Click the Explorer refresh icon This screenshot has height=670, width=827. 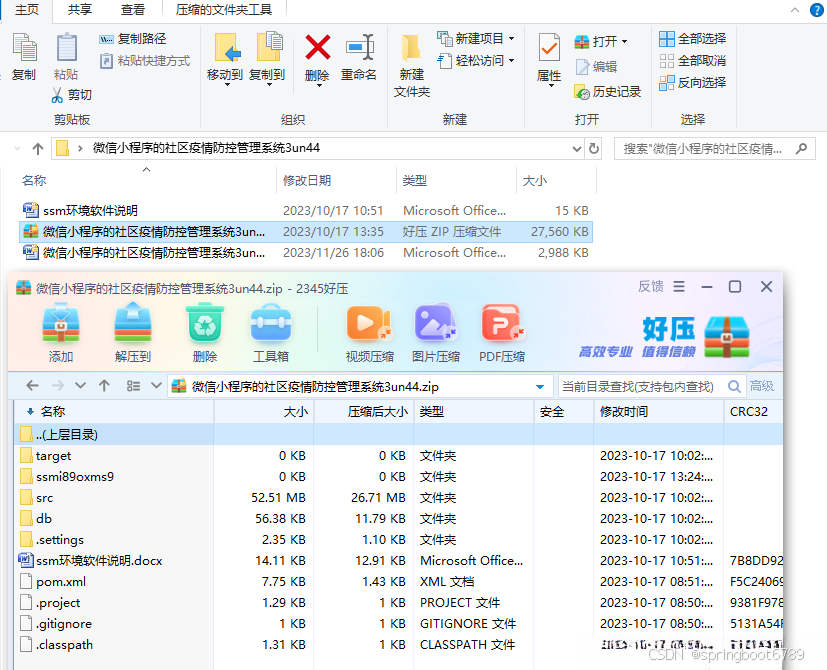tap(594, 149)
